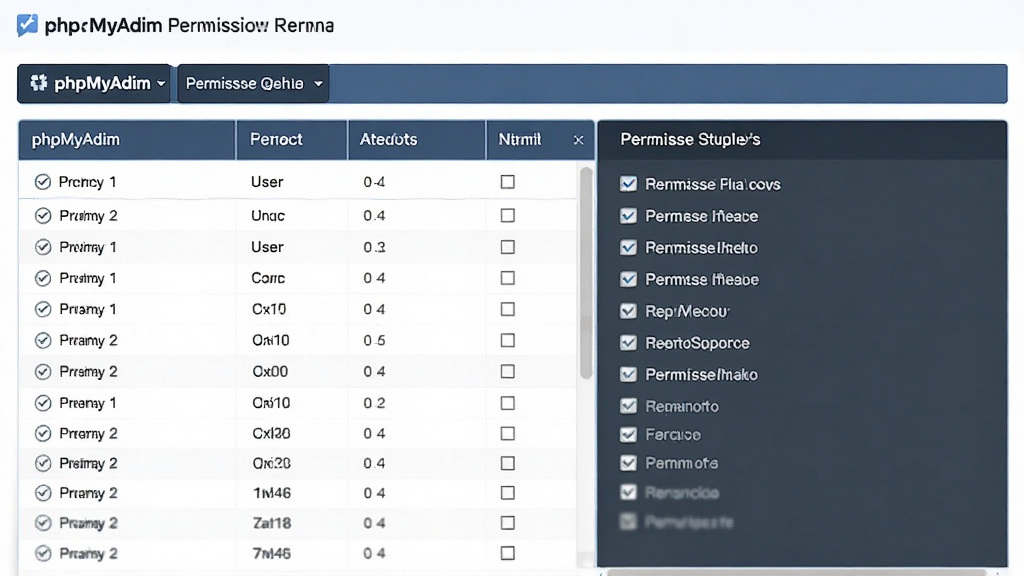Tick the Nimit checkbox in the Unac row
This screenshot has width=1024, height=576.
(x=507, y=216)
